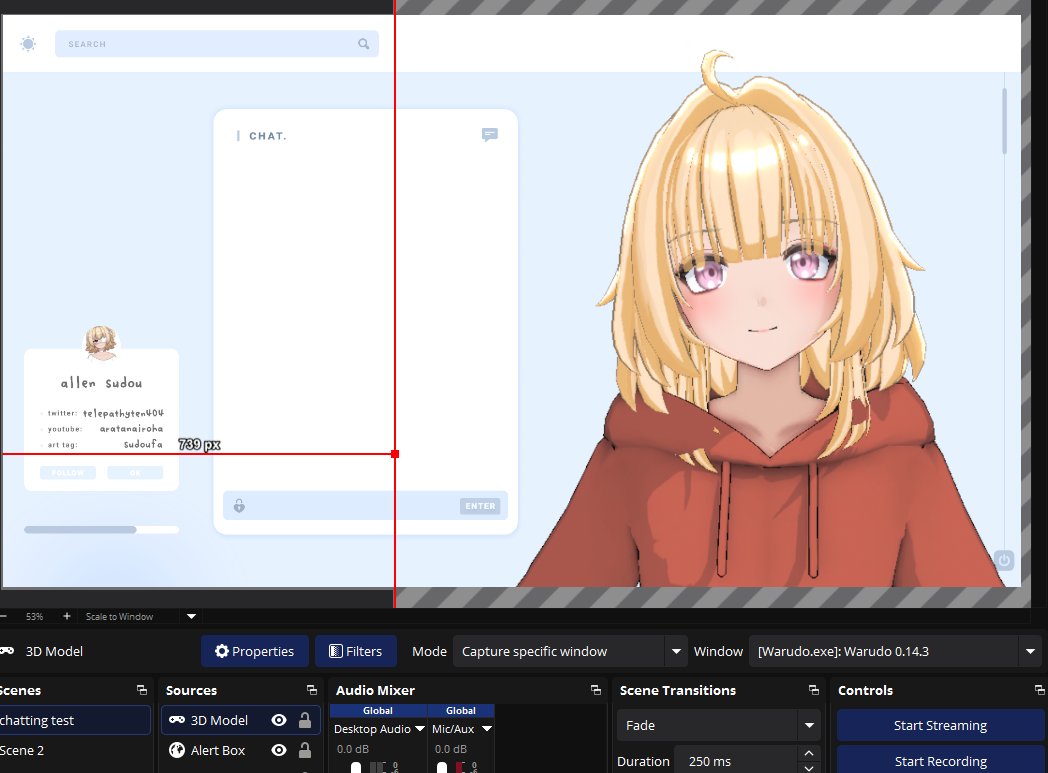Hide the Alert Box source
This screenshot has height=773, width=1048.
point(279,750)
